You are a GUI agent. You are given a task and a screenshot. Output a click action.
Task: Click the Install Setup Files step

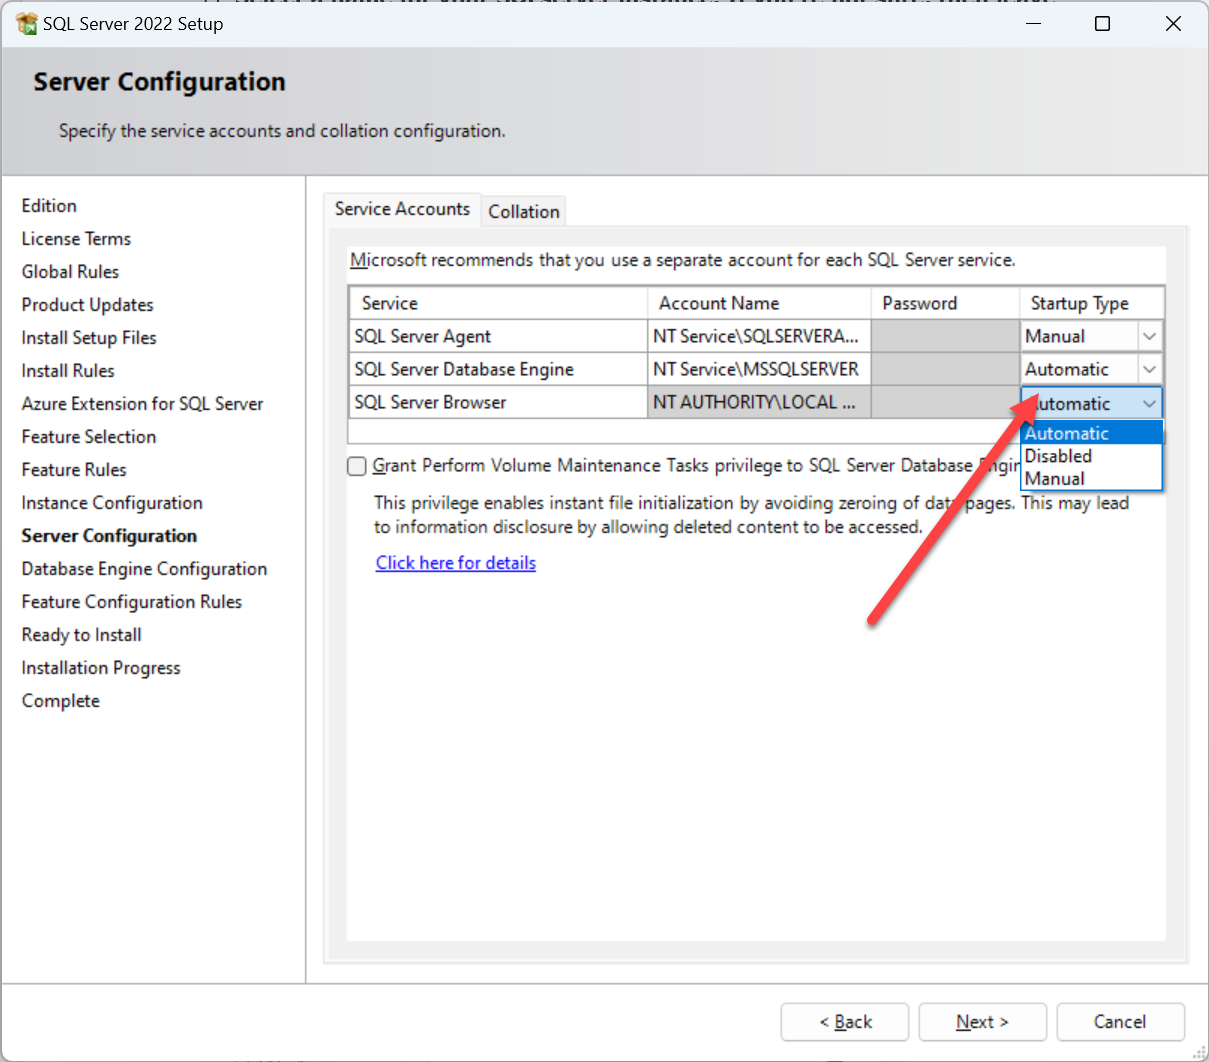89,337
